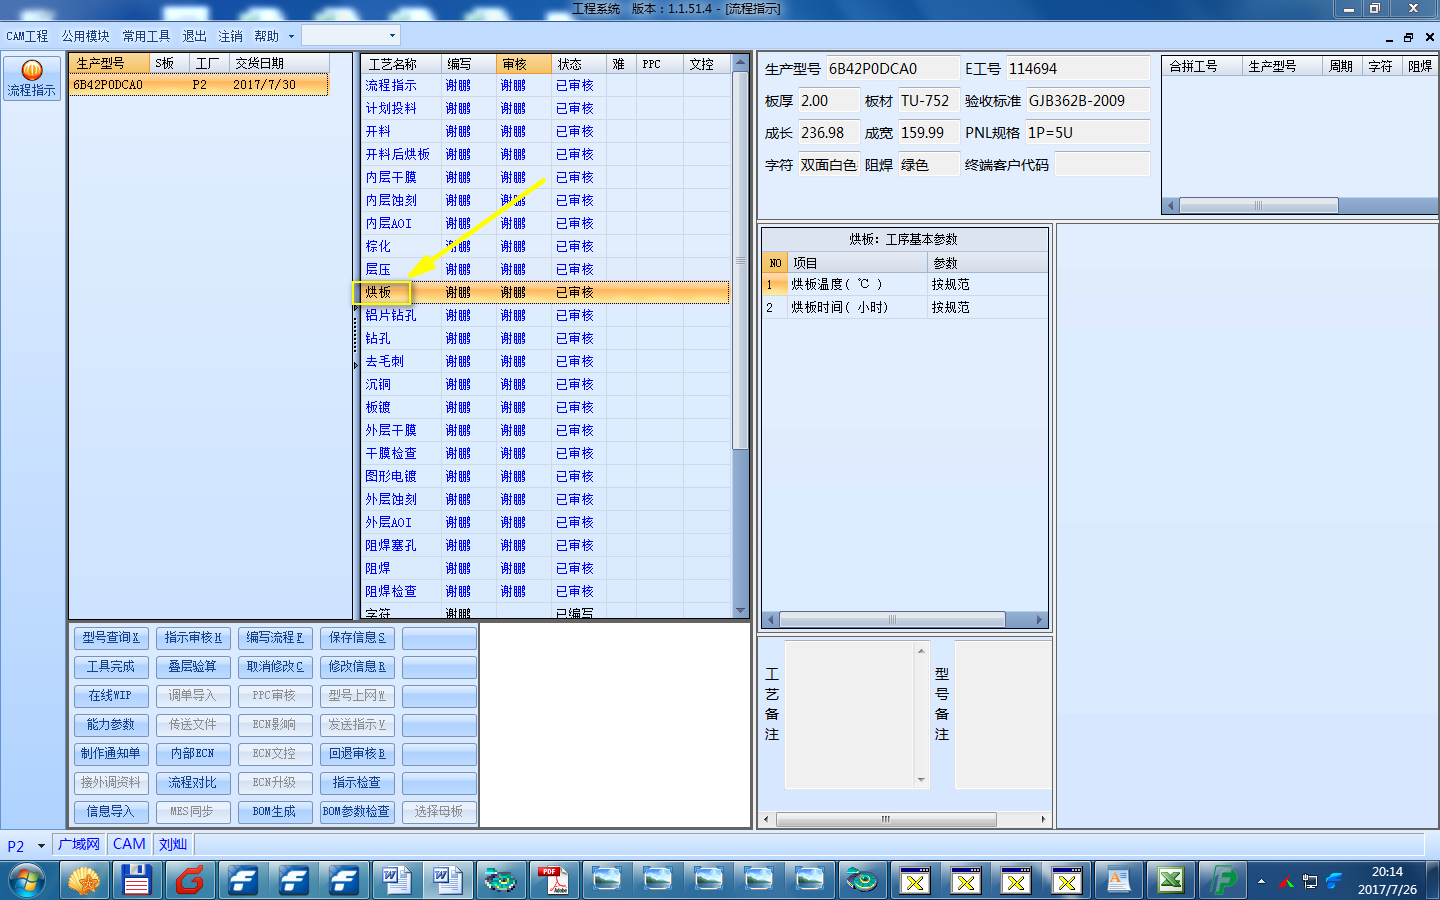Open the blue floppy disk app in the taskbar
Screen dimensions: 1440x900
coord(136,881)
